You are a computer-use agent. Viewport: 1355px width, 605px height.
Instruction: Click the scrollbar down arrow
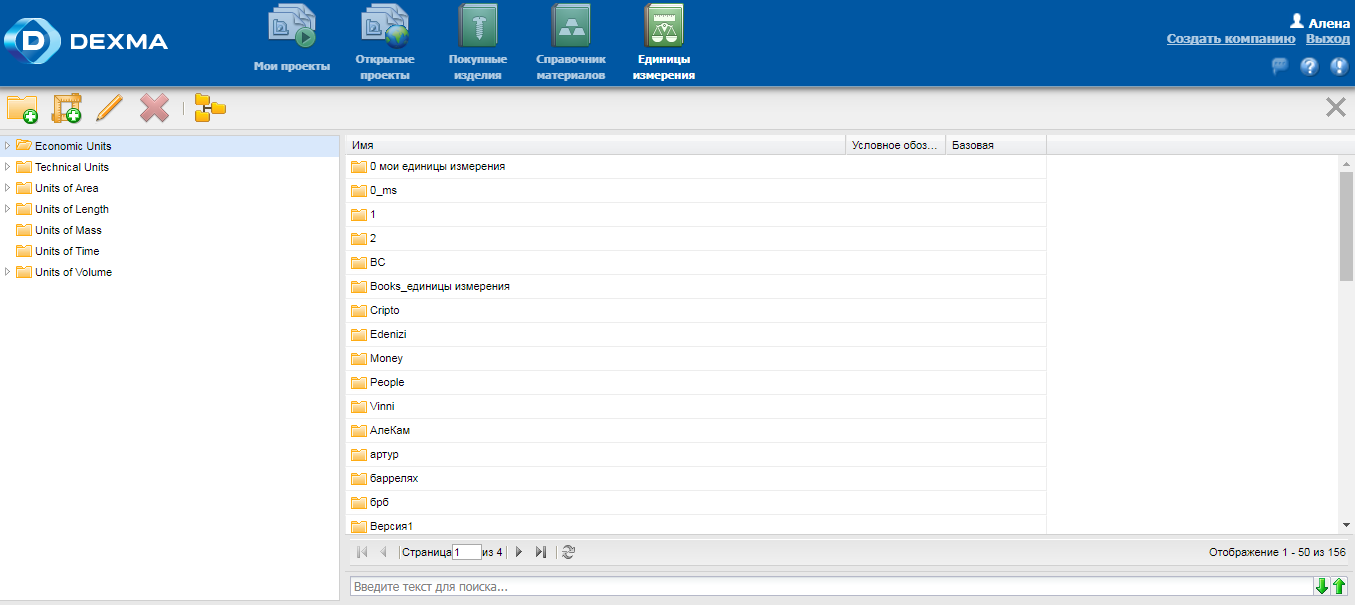coord(1346,525)
